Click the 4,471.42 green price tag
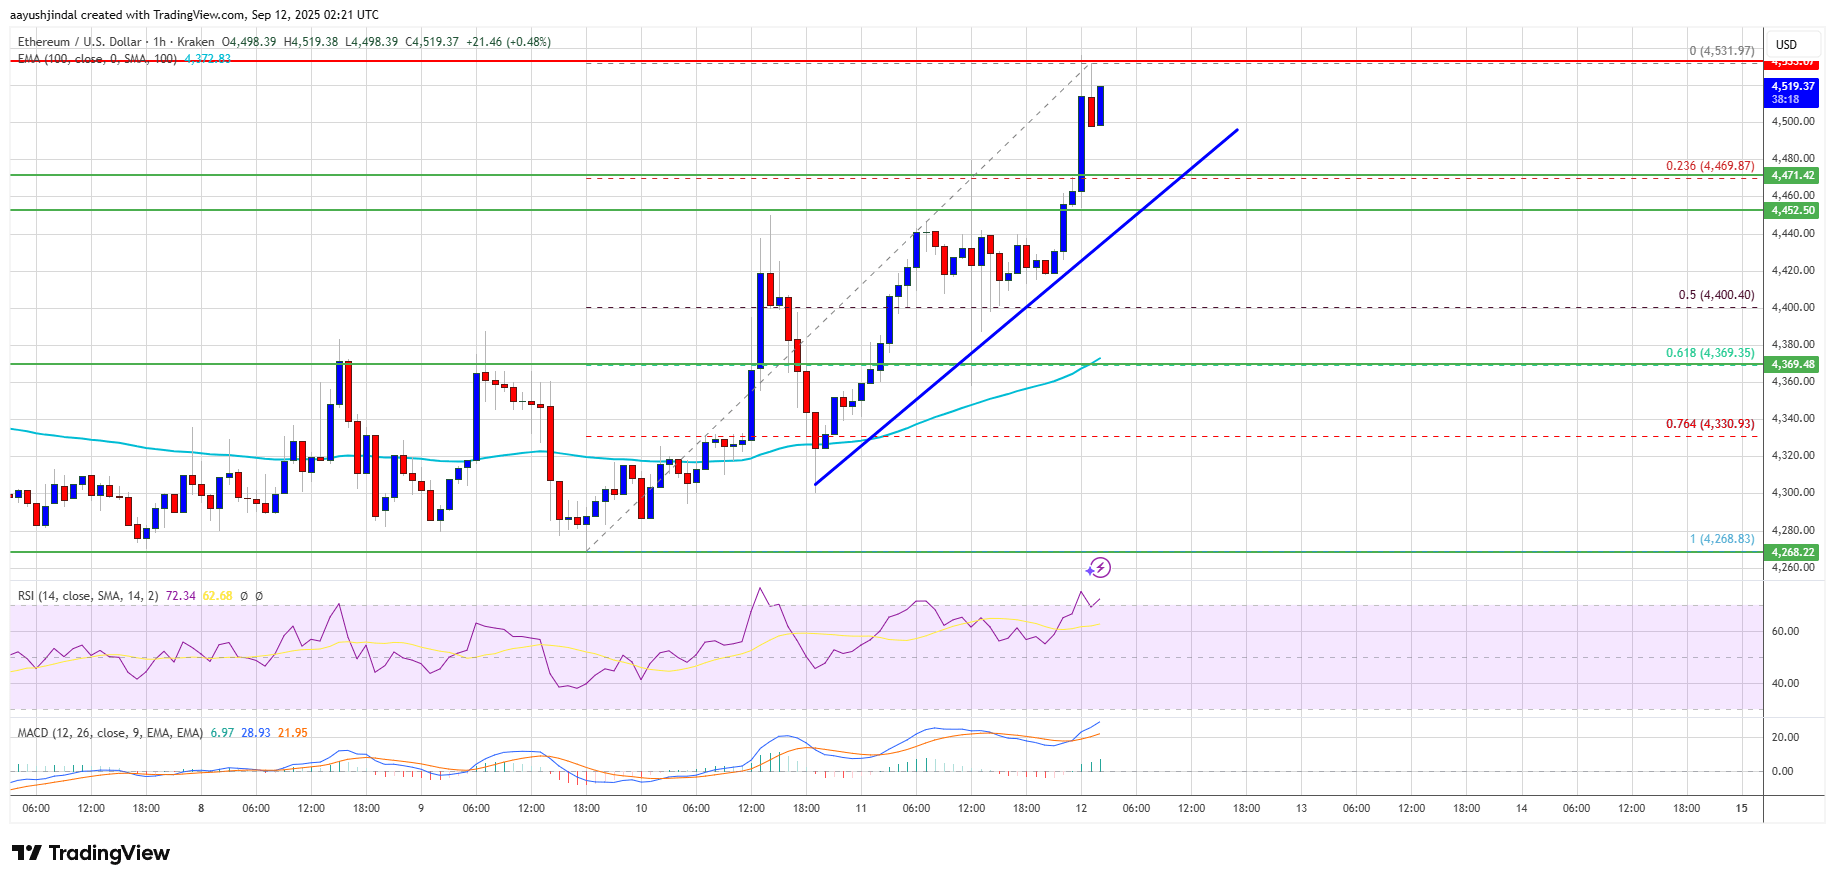 [1793, 175]
